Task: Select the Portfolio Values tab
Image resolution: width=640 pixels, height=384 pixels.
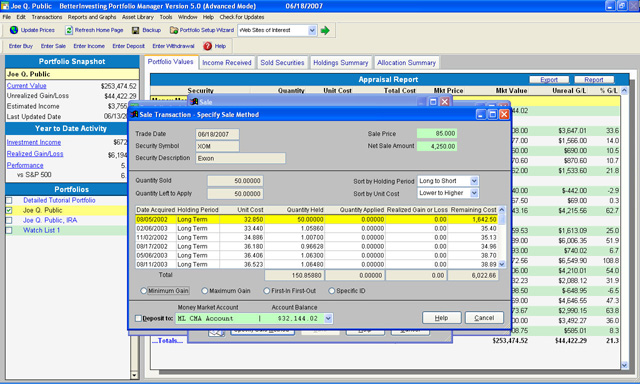Action: point(171,62)
